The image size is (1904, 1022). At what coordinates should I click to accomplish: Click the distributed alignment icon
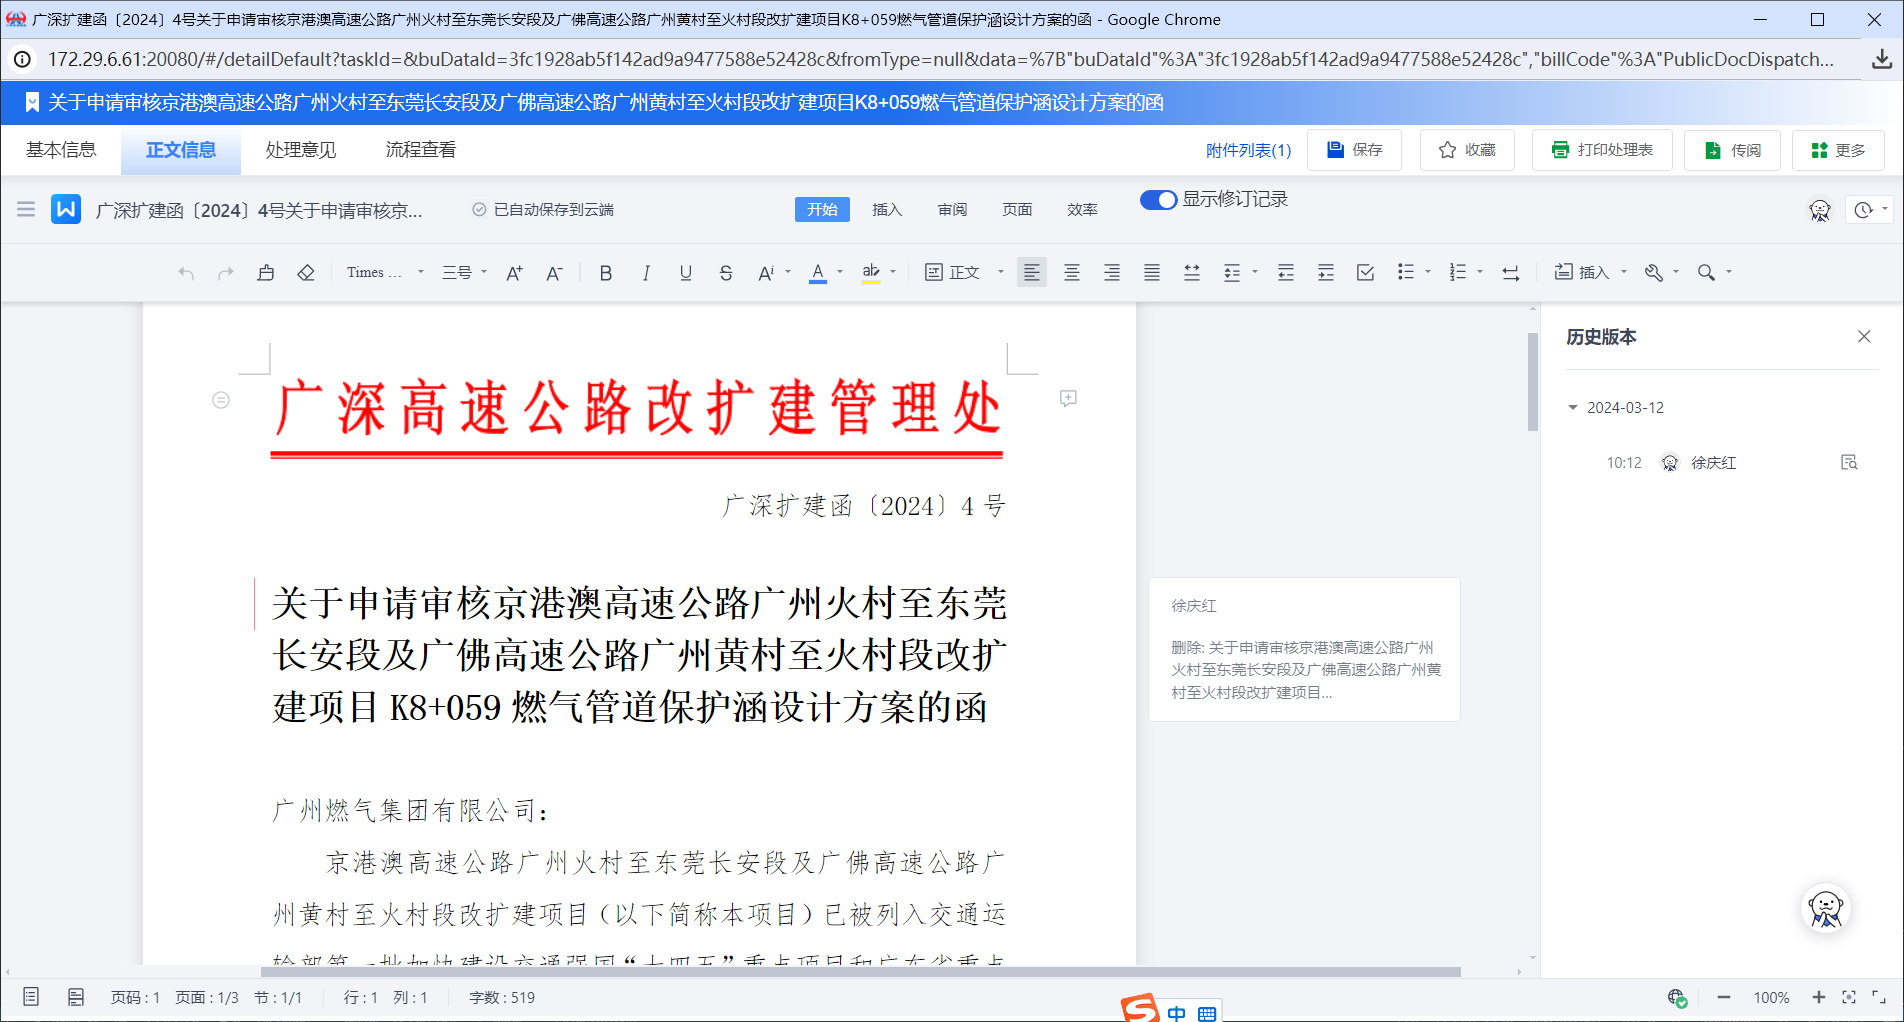tap(1192, 273)
